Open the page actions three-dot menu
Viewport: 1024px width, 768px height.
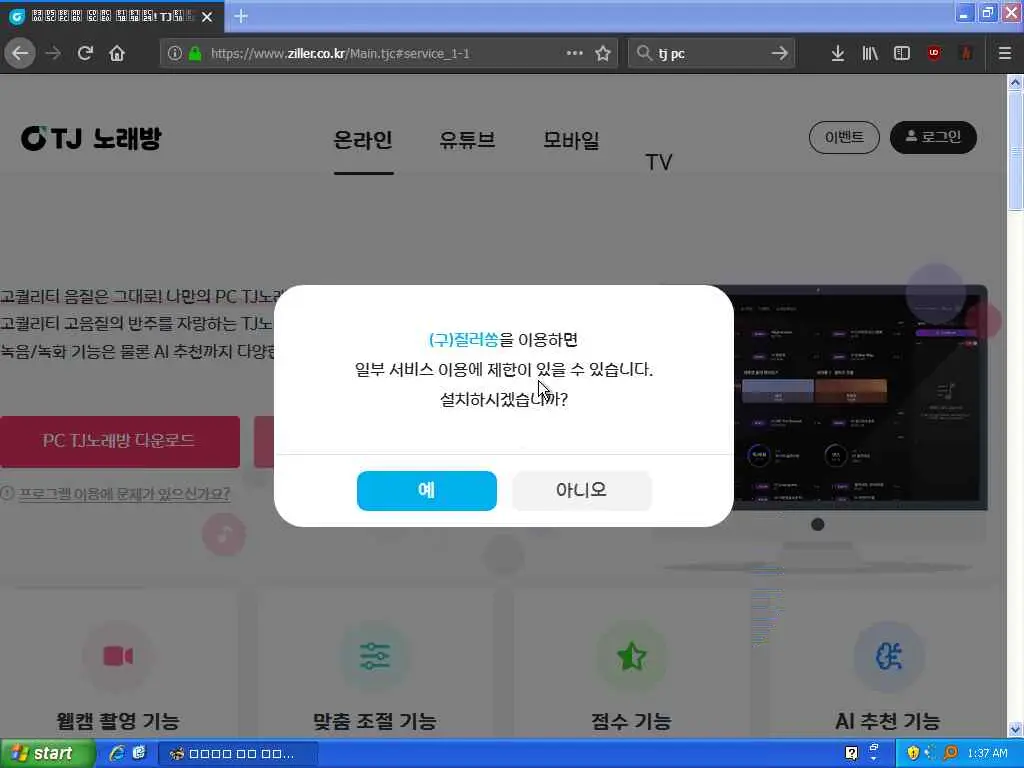click(574, 53)
